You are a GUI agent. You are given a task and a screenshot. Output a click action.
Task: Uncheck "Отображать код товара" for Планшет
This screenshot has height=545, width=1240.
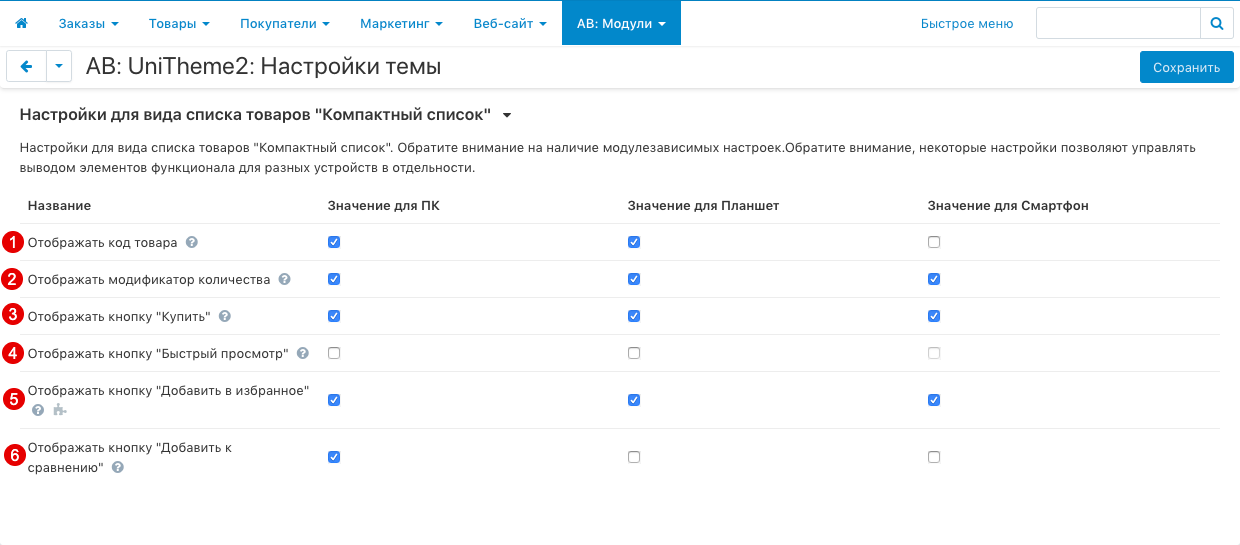pyautogui.click(x=634, y=242)
